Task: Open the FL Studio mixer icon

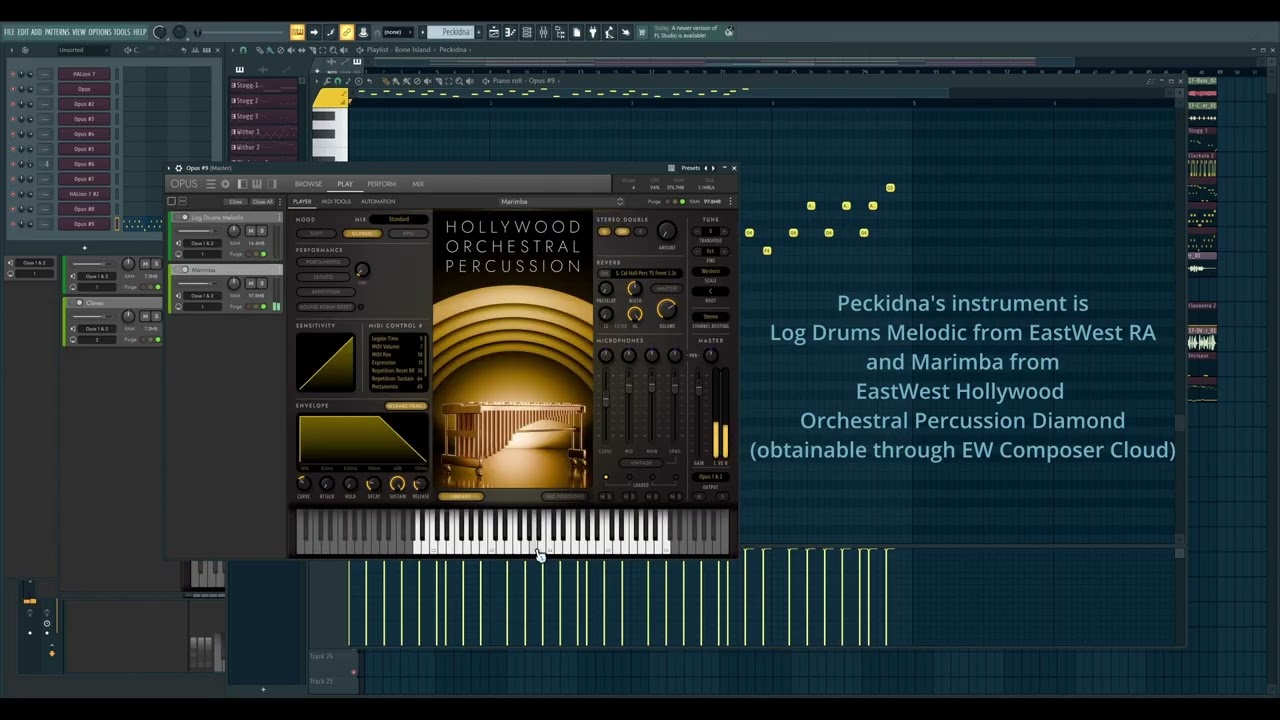Action: [543, 32]
